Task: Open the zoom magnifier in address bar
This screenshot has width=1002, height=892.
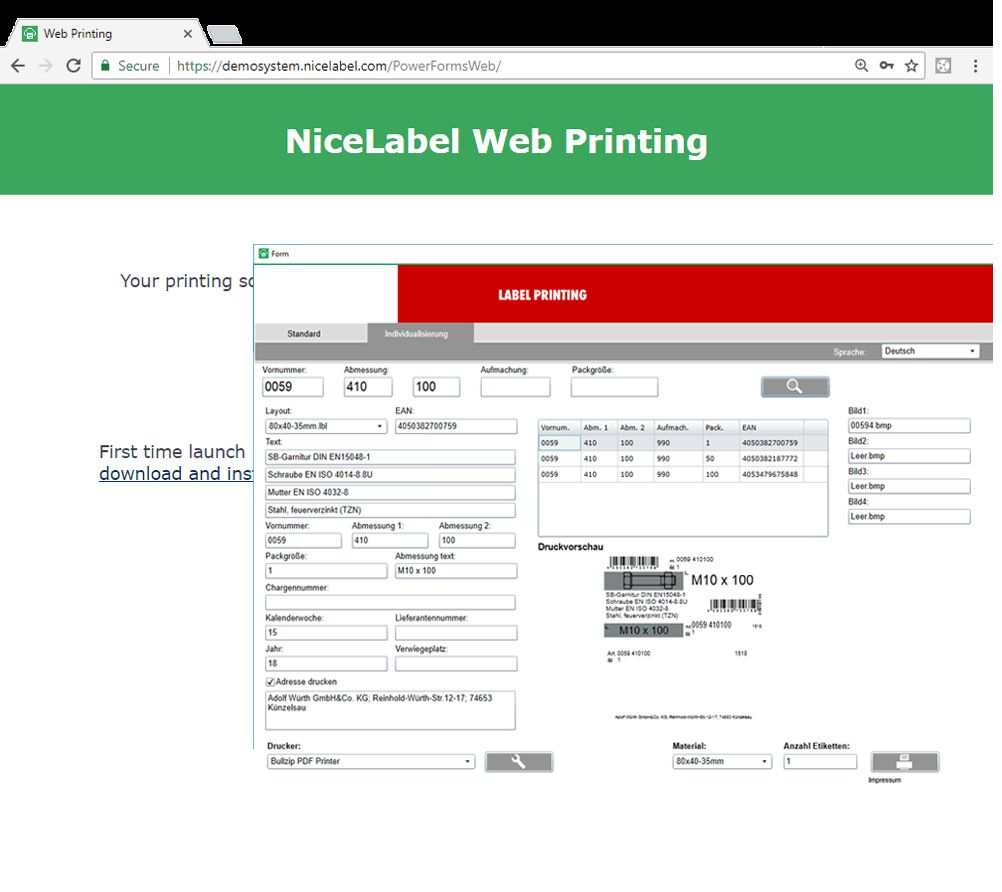Action: pyautogui.click(x=861, y=66)
